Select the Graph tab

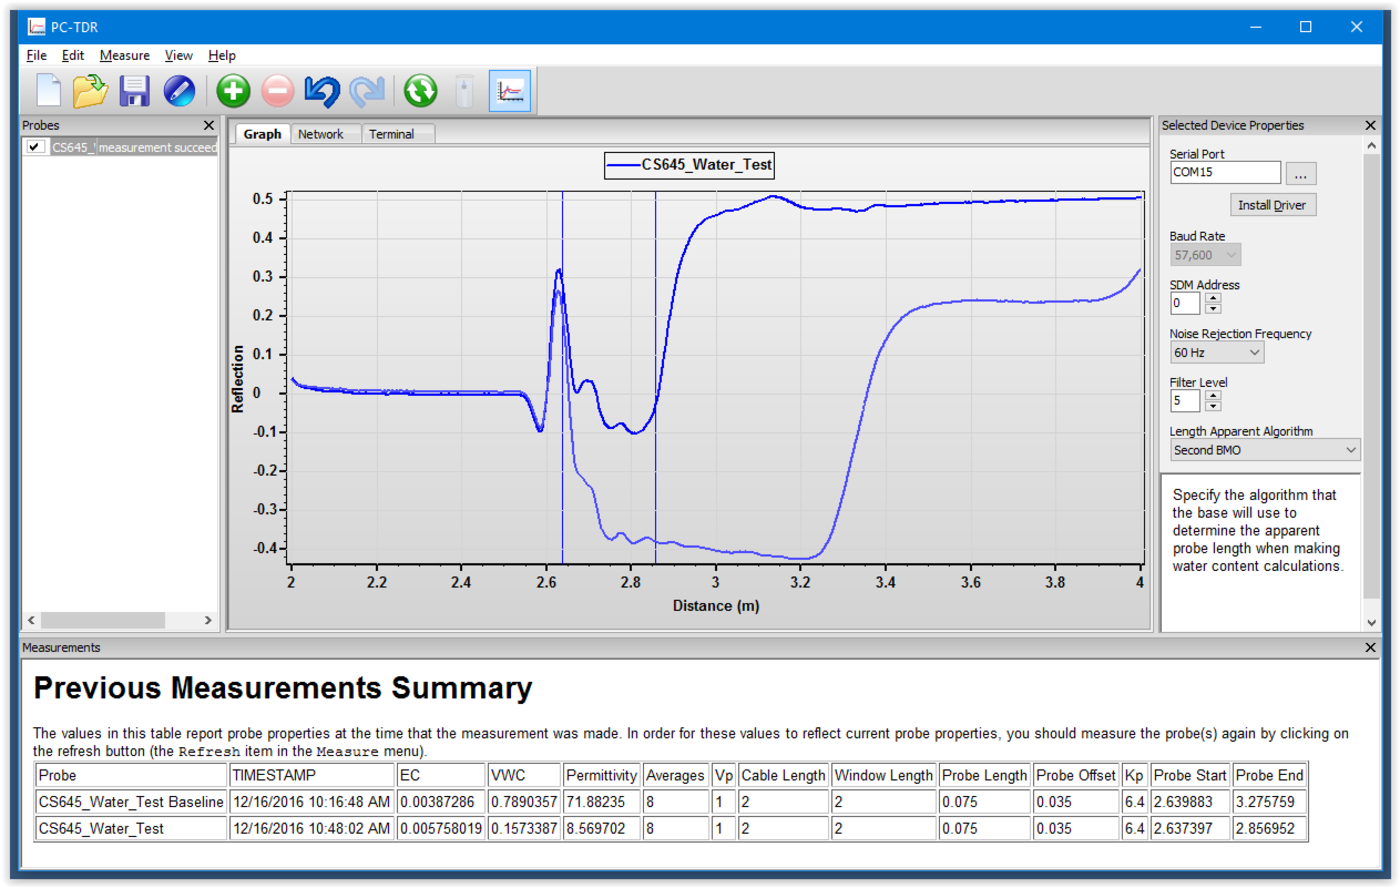262,134
